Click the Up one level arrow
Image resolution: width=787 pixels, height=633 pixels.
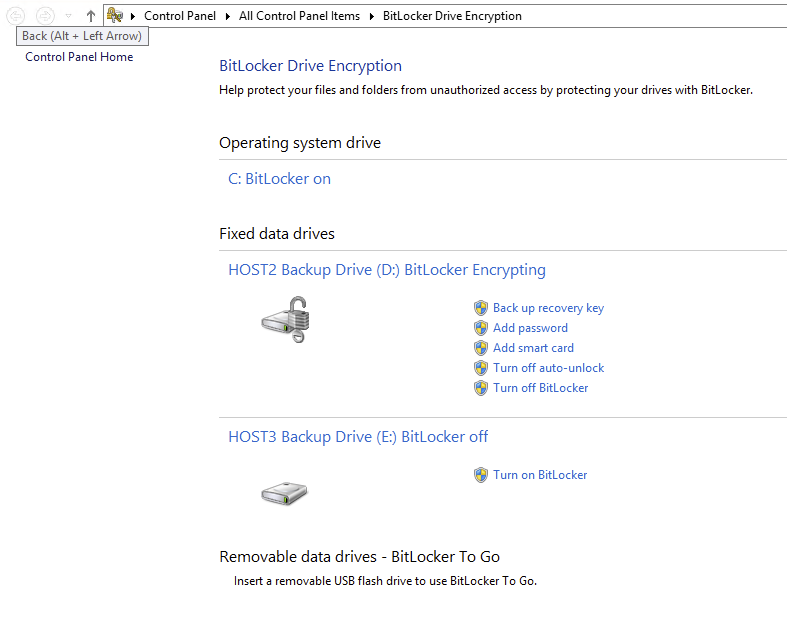[91, 16]
